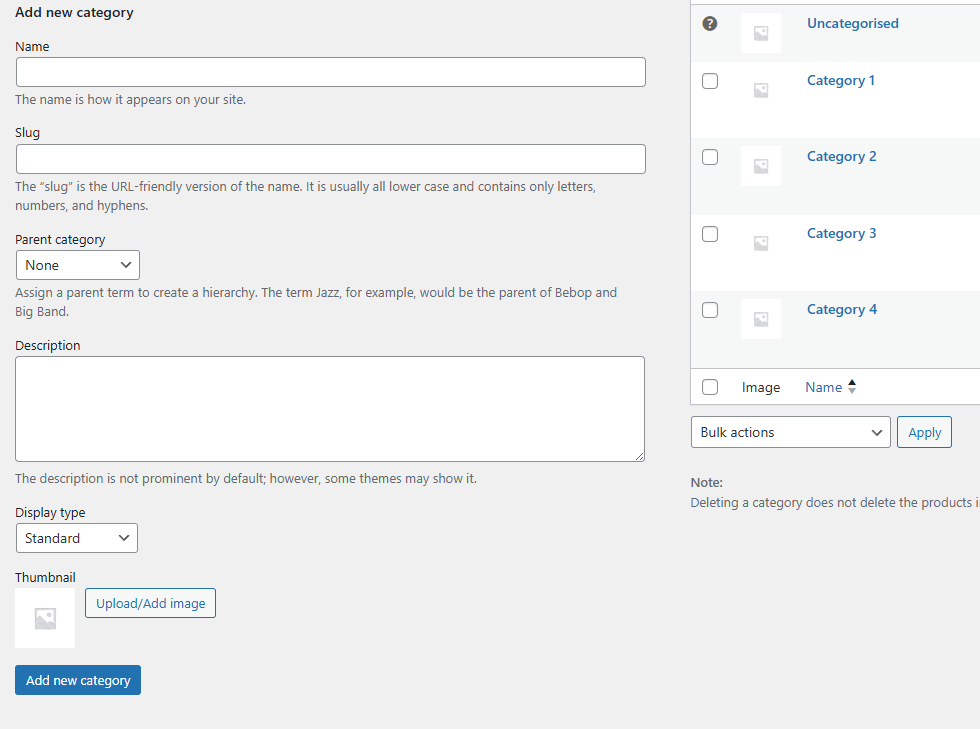Open the Category 1 link

click(x=841, y=81)
